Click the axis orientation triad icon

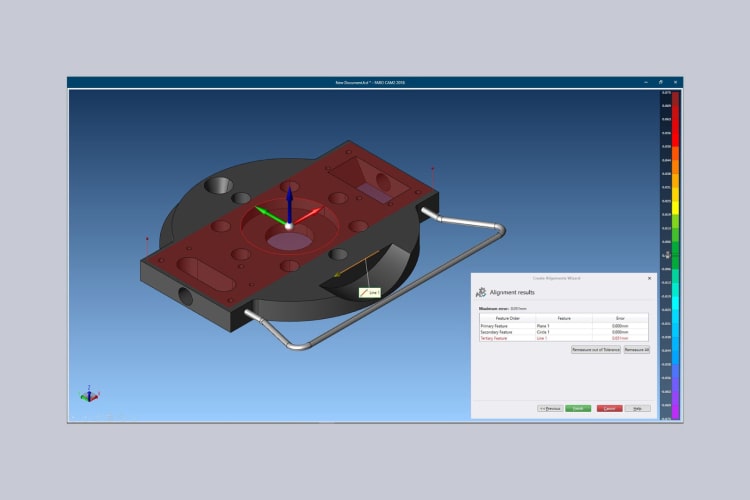pyautogui.click(x=89, y=394)
